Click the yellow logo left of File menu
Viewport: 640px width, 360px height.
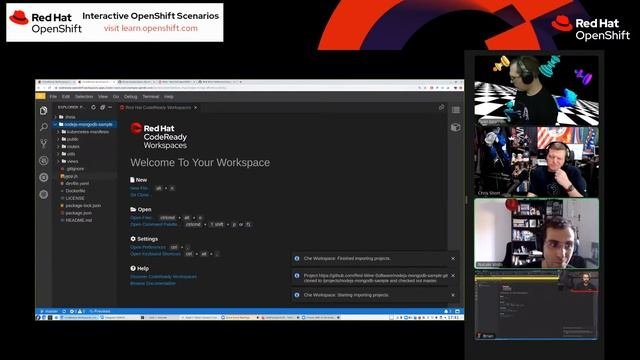click(40, 96)
